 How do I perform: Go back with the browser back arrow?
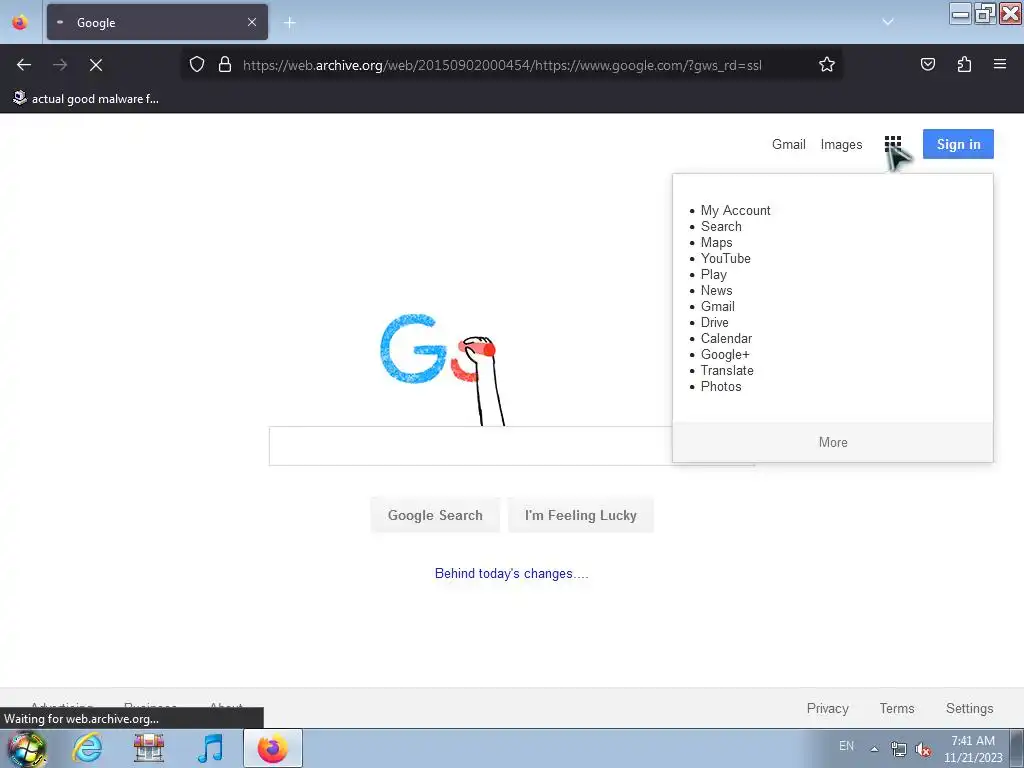pyautogui.click(x=24, y=65)
